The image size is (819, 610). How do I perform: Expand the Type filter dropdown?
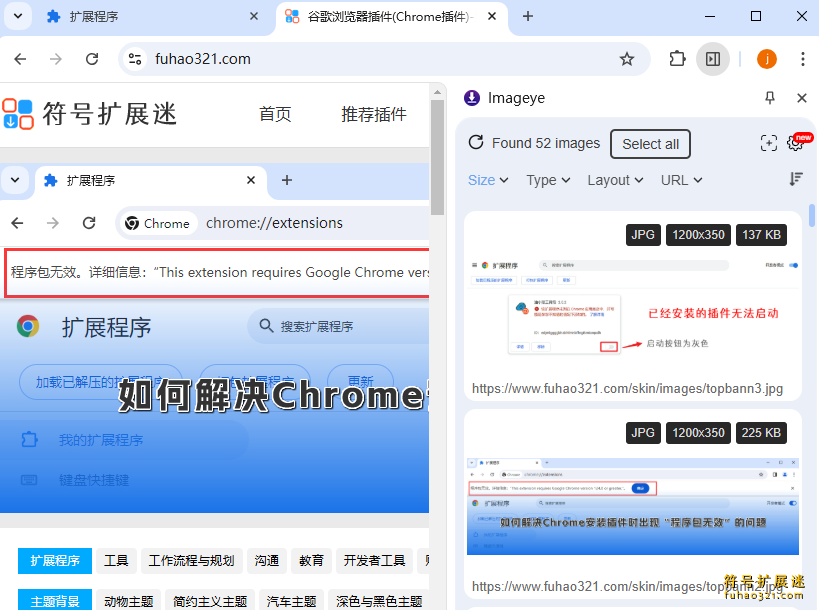pyautogui.click(x=548, y=180)
